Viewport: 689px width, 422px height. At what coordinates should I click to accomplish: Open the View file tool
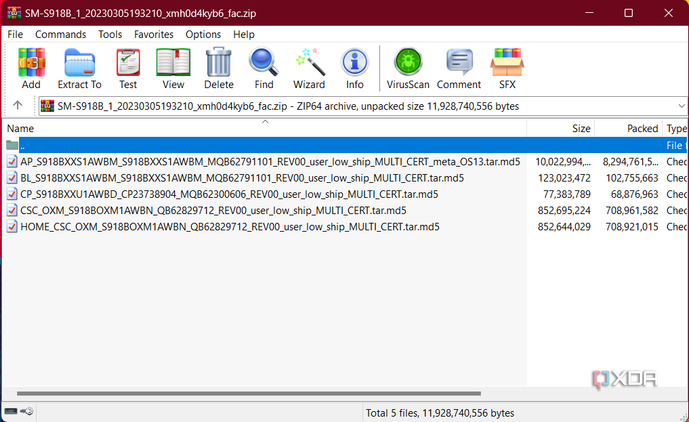[x=173, y=69]
